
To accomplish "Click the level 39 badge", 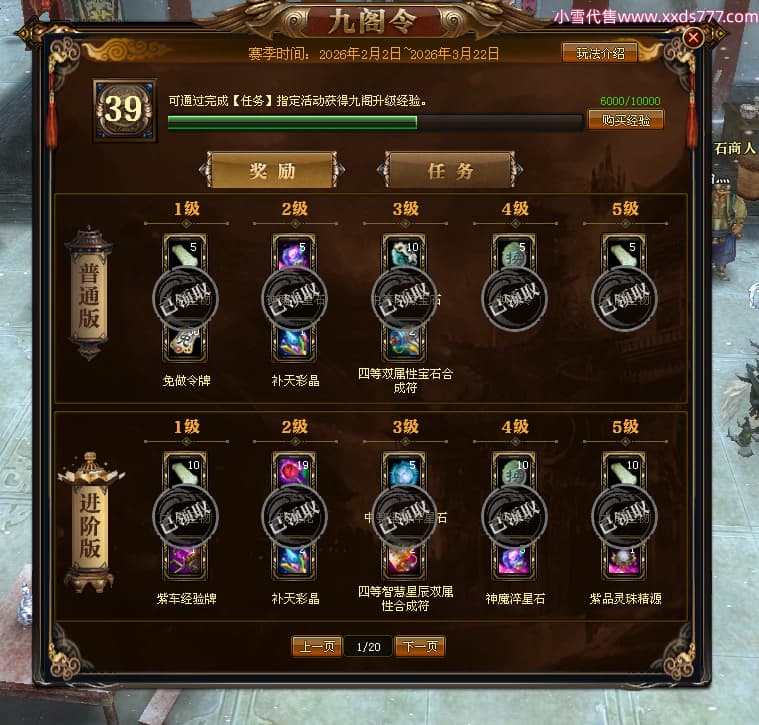I will 124,110.
